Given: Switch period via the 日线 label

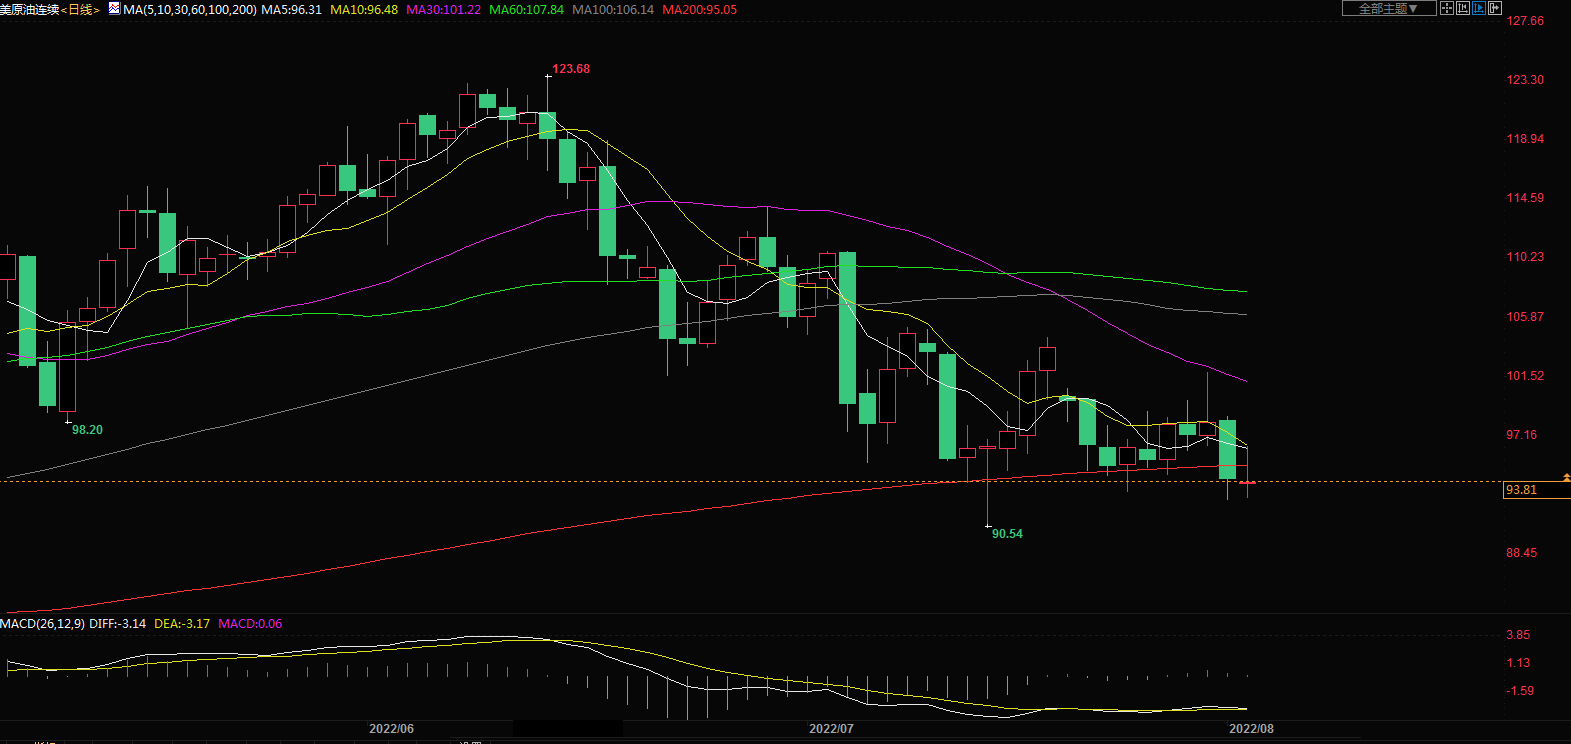Looking at the screenshot, I should (x=80, y=9).
